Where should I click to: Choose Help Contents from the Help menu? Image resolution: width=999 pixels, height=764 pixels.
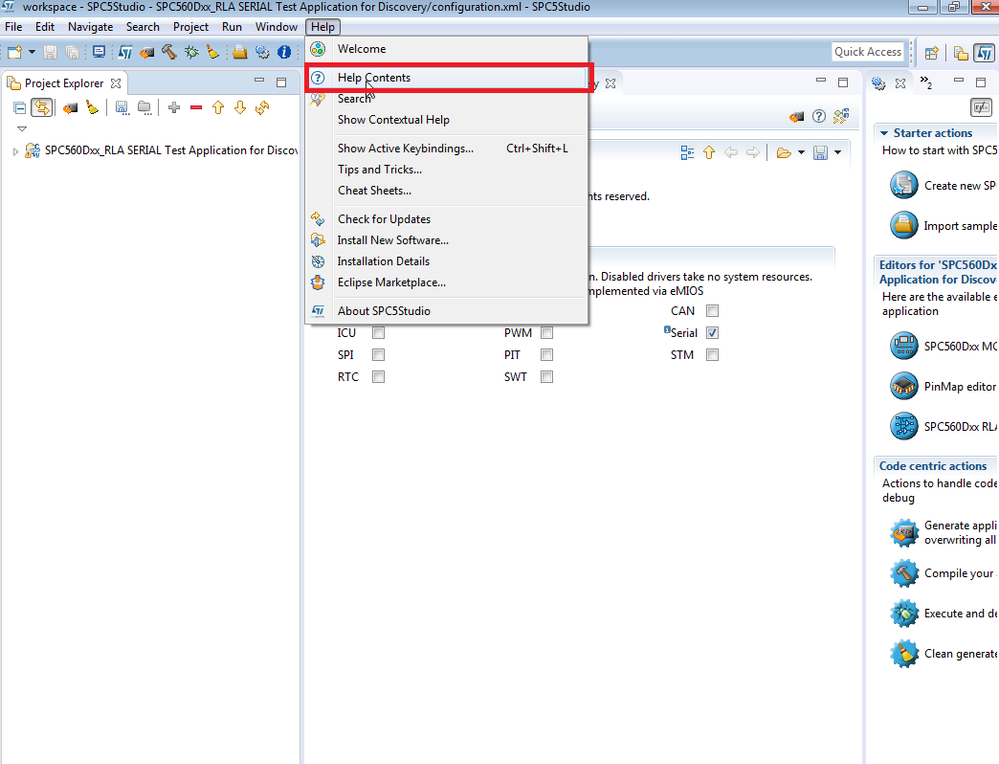[x=447, y=78]
